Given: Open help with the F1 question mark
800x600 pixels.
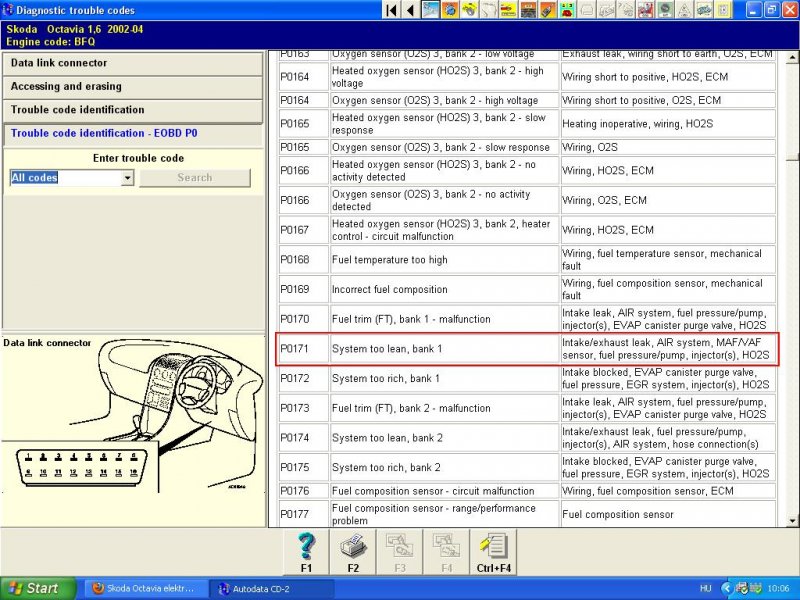Looking at the screenshot, I should (306, 553).
